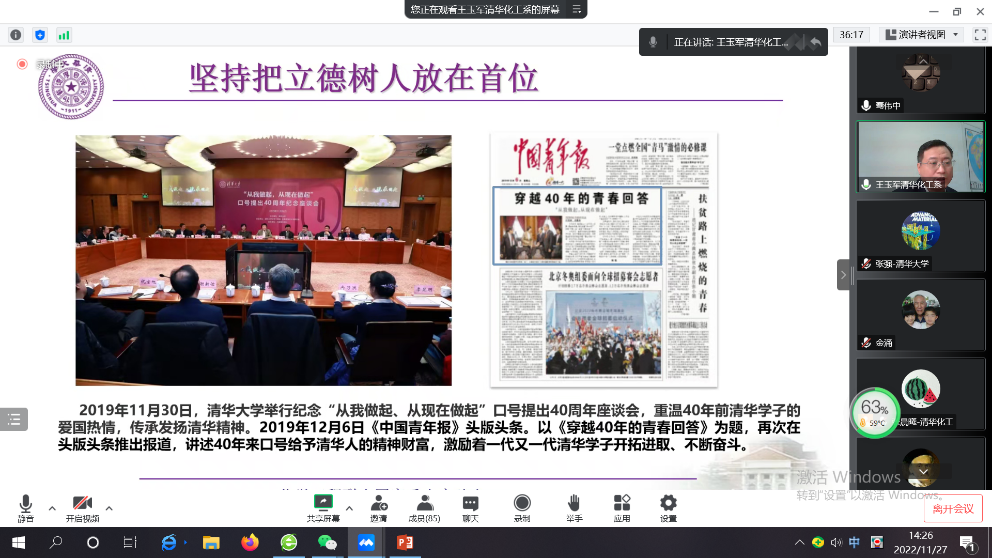
Task: Start recording the meeting
Action: point(522,509)
